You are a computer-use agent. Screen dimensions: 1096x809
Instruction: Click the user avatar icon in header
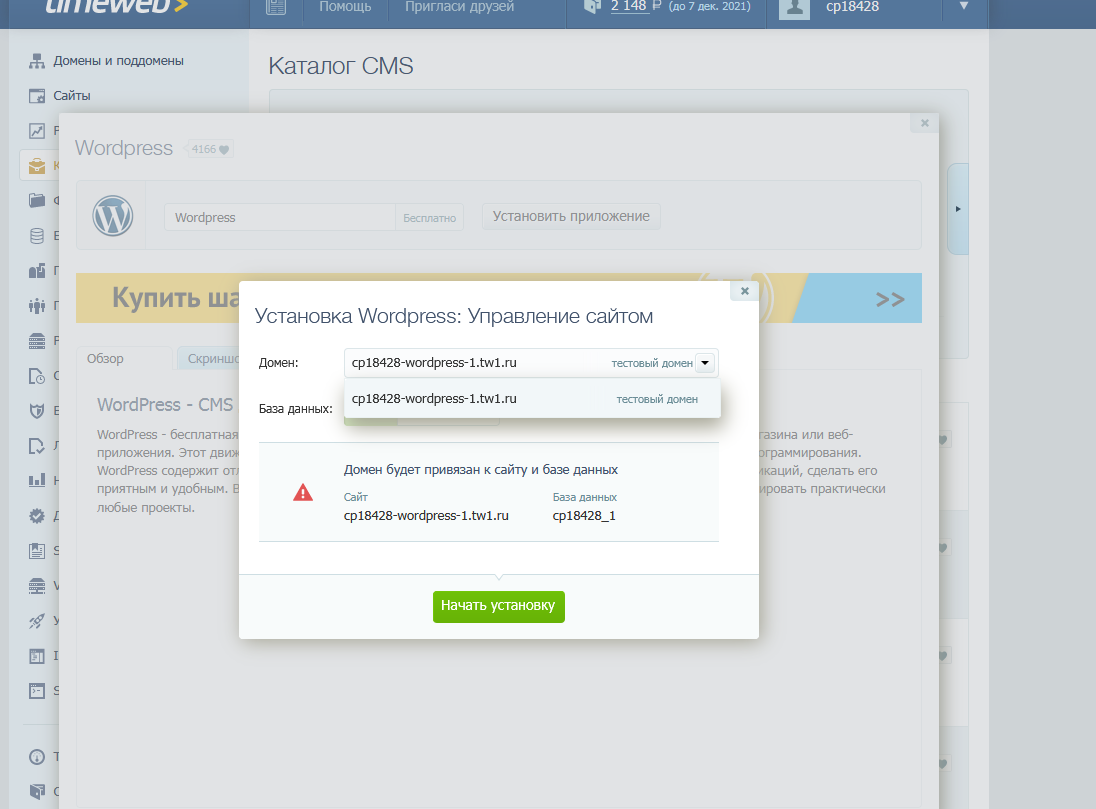[x=794, y=8]
